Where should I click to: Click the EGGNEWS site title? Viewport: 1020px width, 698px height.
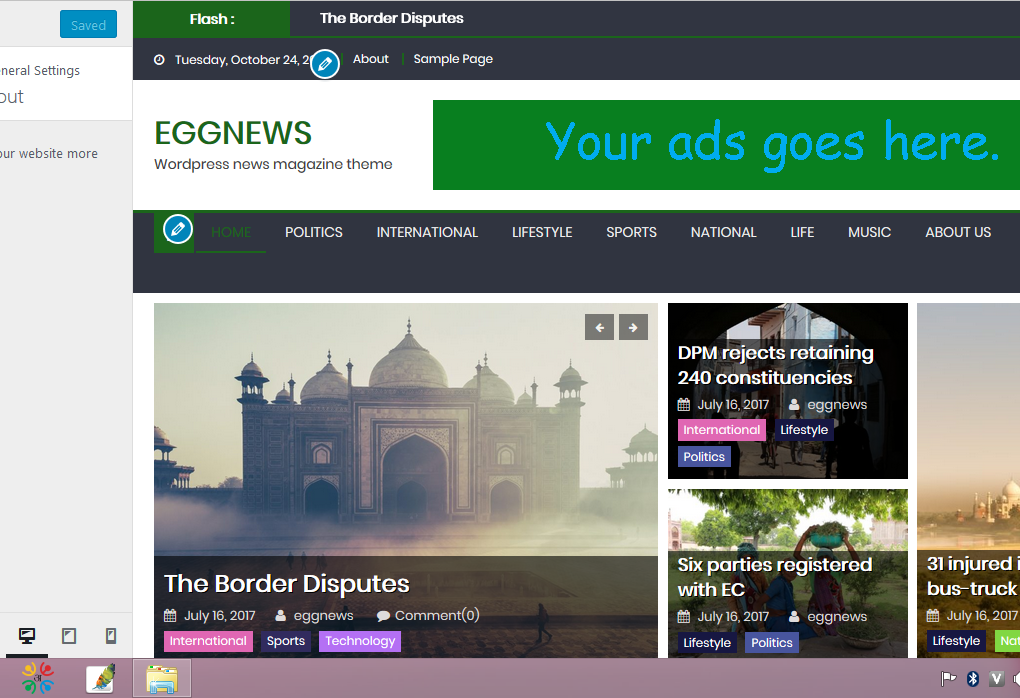click(x=233, y=133)
